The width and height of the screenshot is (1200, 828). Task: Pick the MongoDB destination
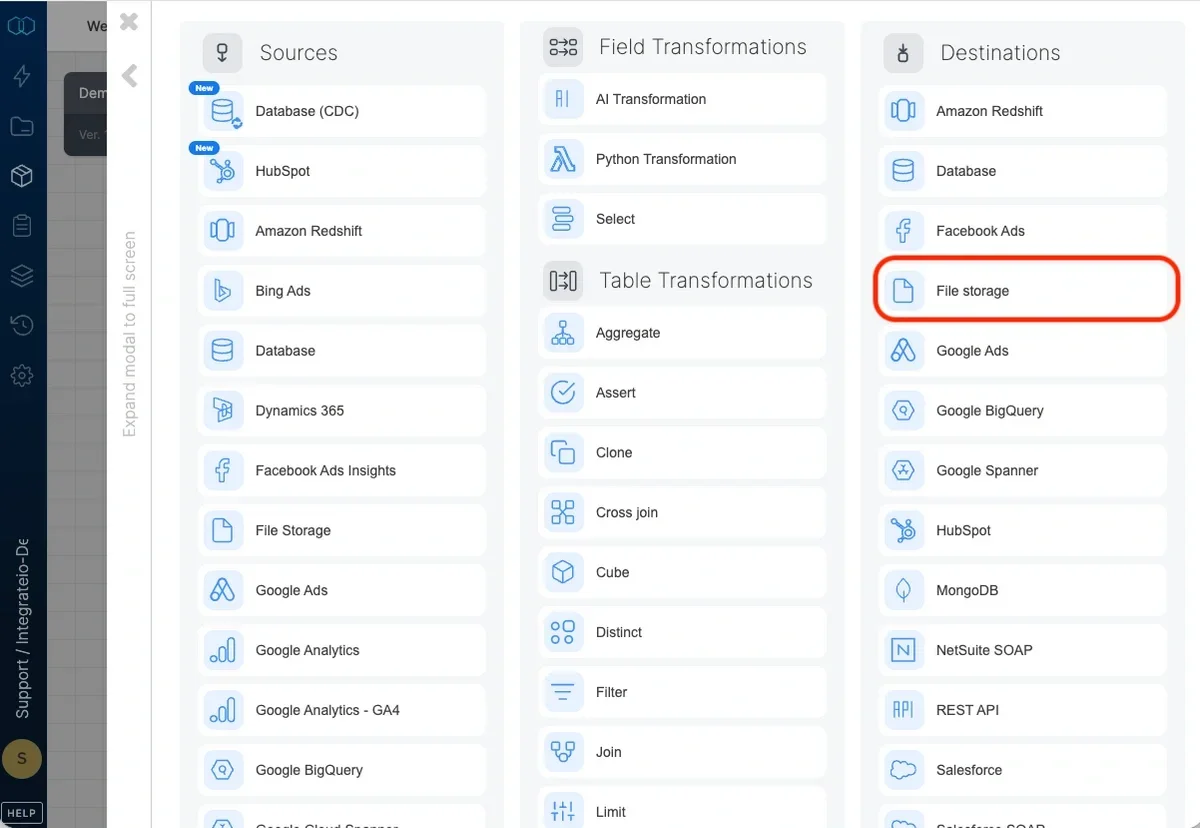(x=1023, y=591)
